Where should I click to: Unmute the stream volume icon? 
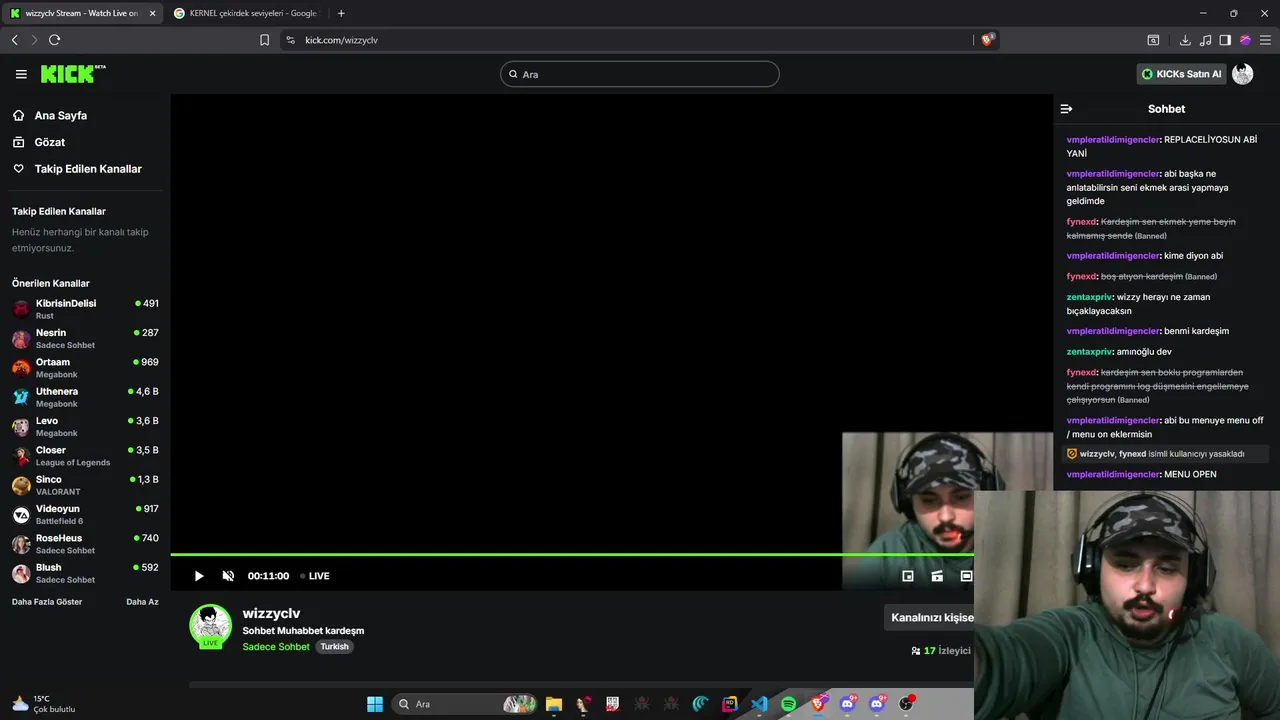[228, 576]
